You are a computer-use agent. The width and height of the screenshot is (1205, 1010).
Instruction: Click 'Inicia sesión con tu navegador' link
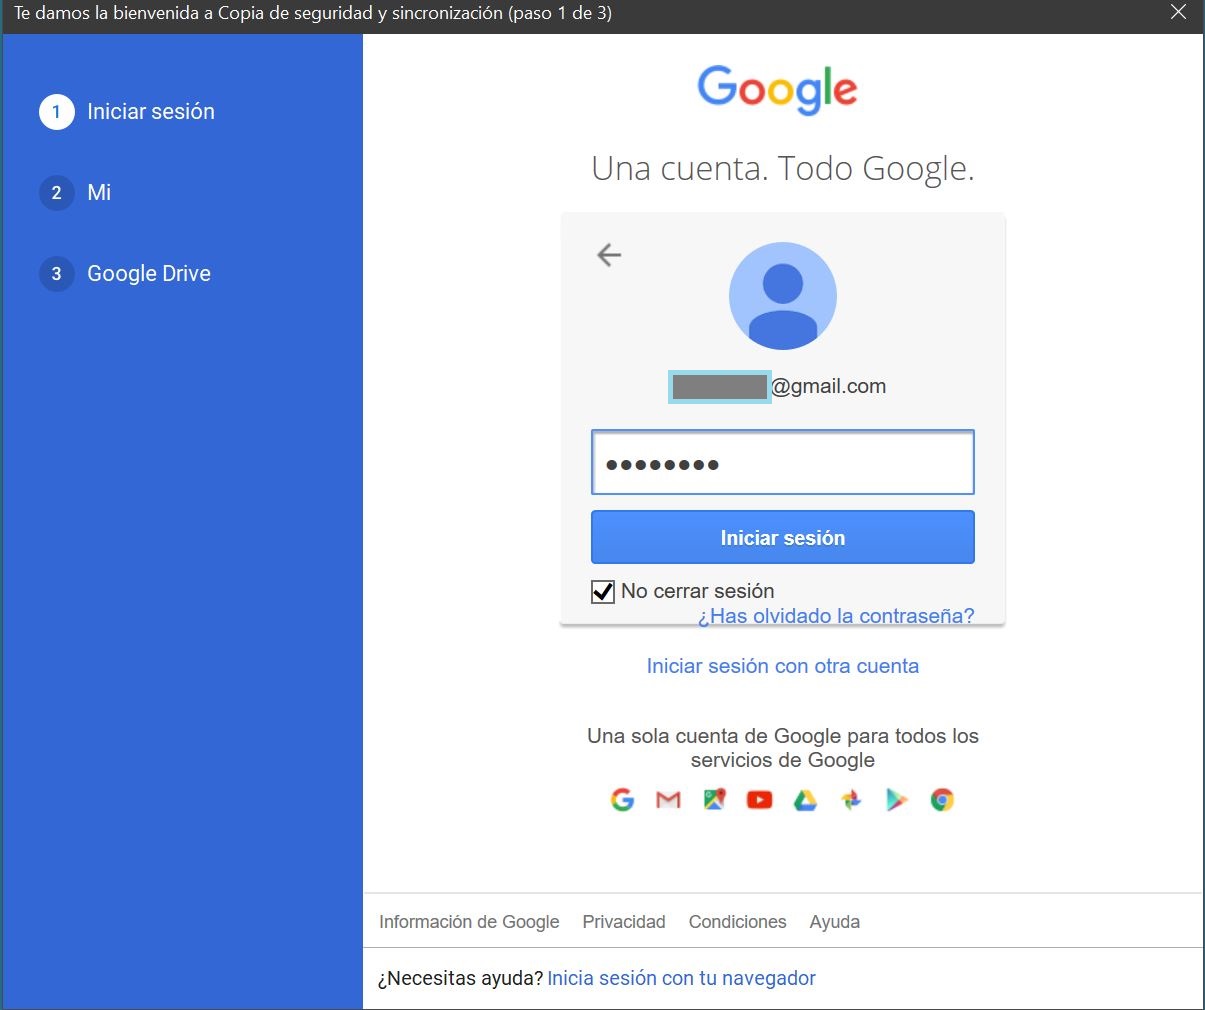(682, 978)
